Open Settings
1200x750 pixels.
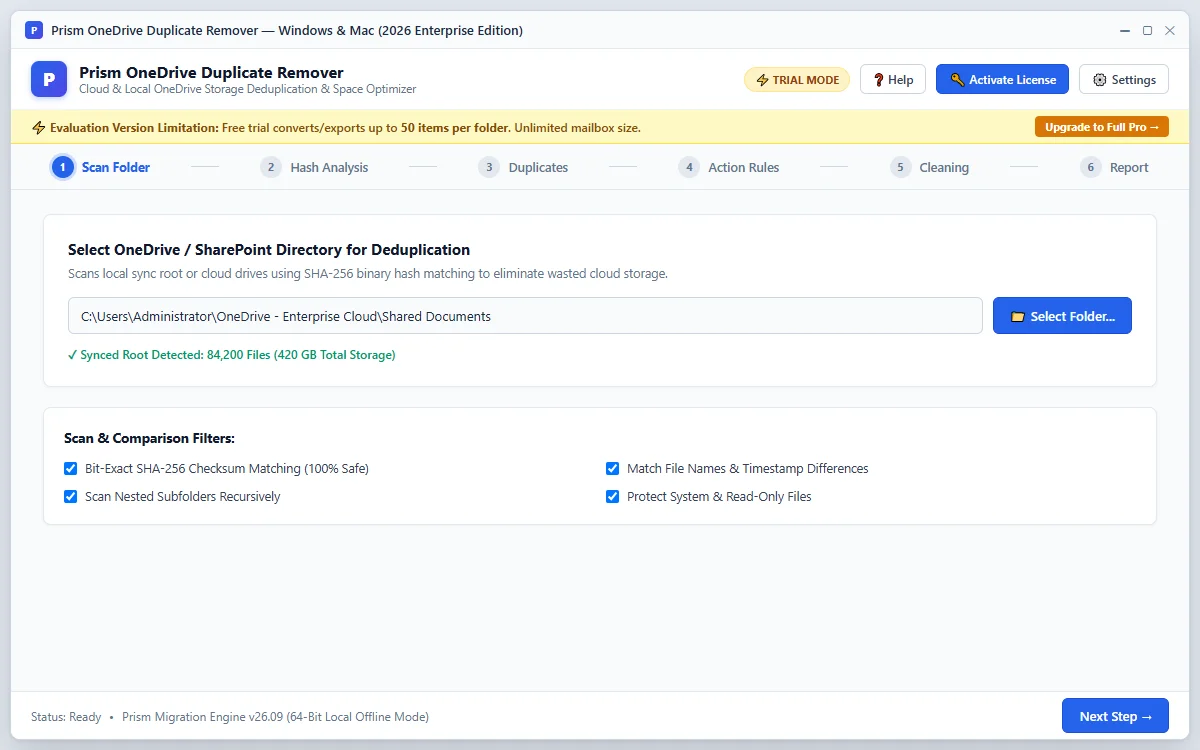pos(1124,80)
